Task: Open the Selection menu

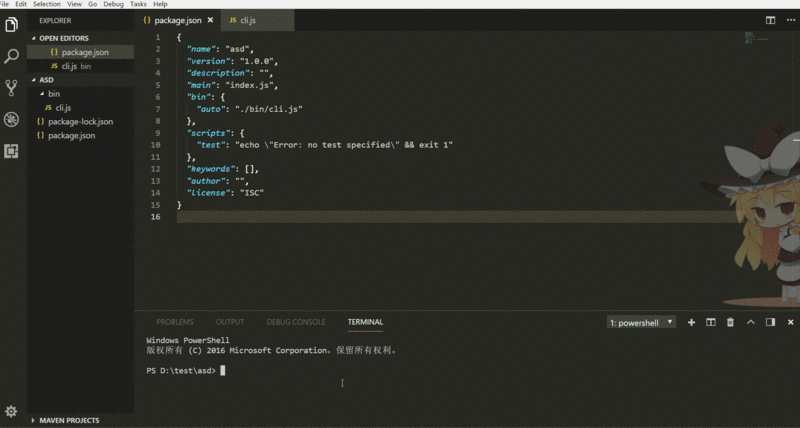Action: click(47, 4)
